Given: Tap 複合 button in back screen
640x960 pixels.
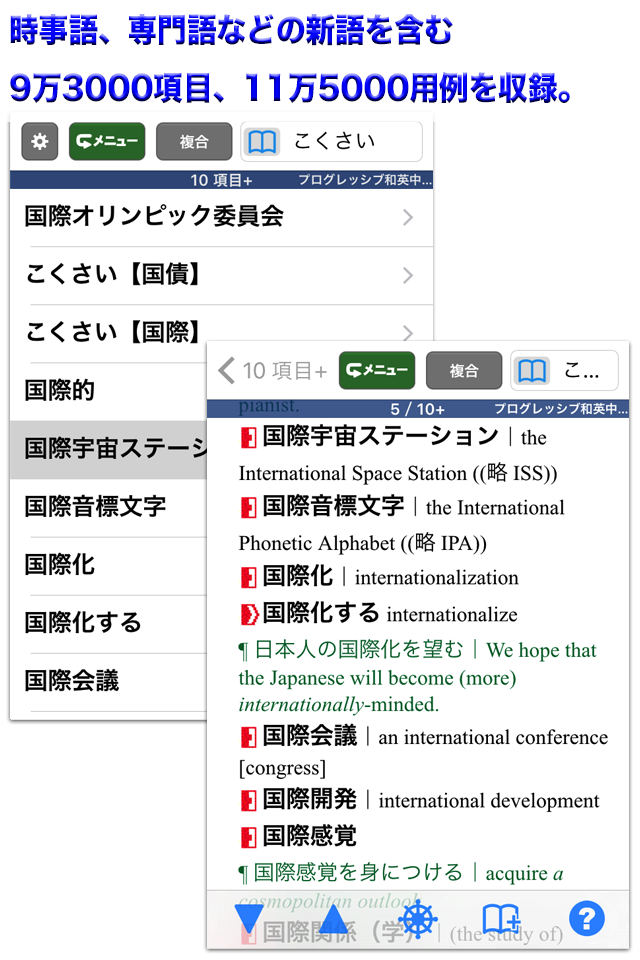Looking at the screenshot, I should tap(194, 141).
